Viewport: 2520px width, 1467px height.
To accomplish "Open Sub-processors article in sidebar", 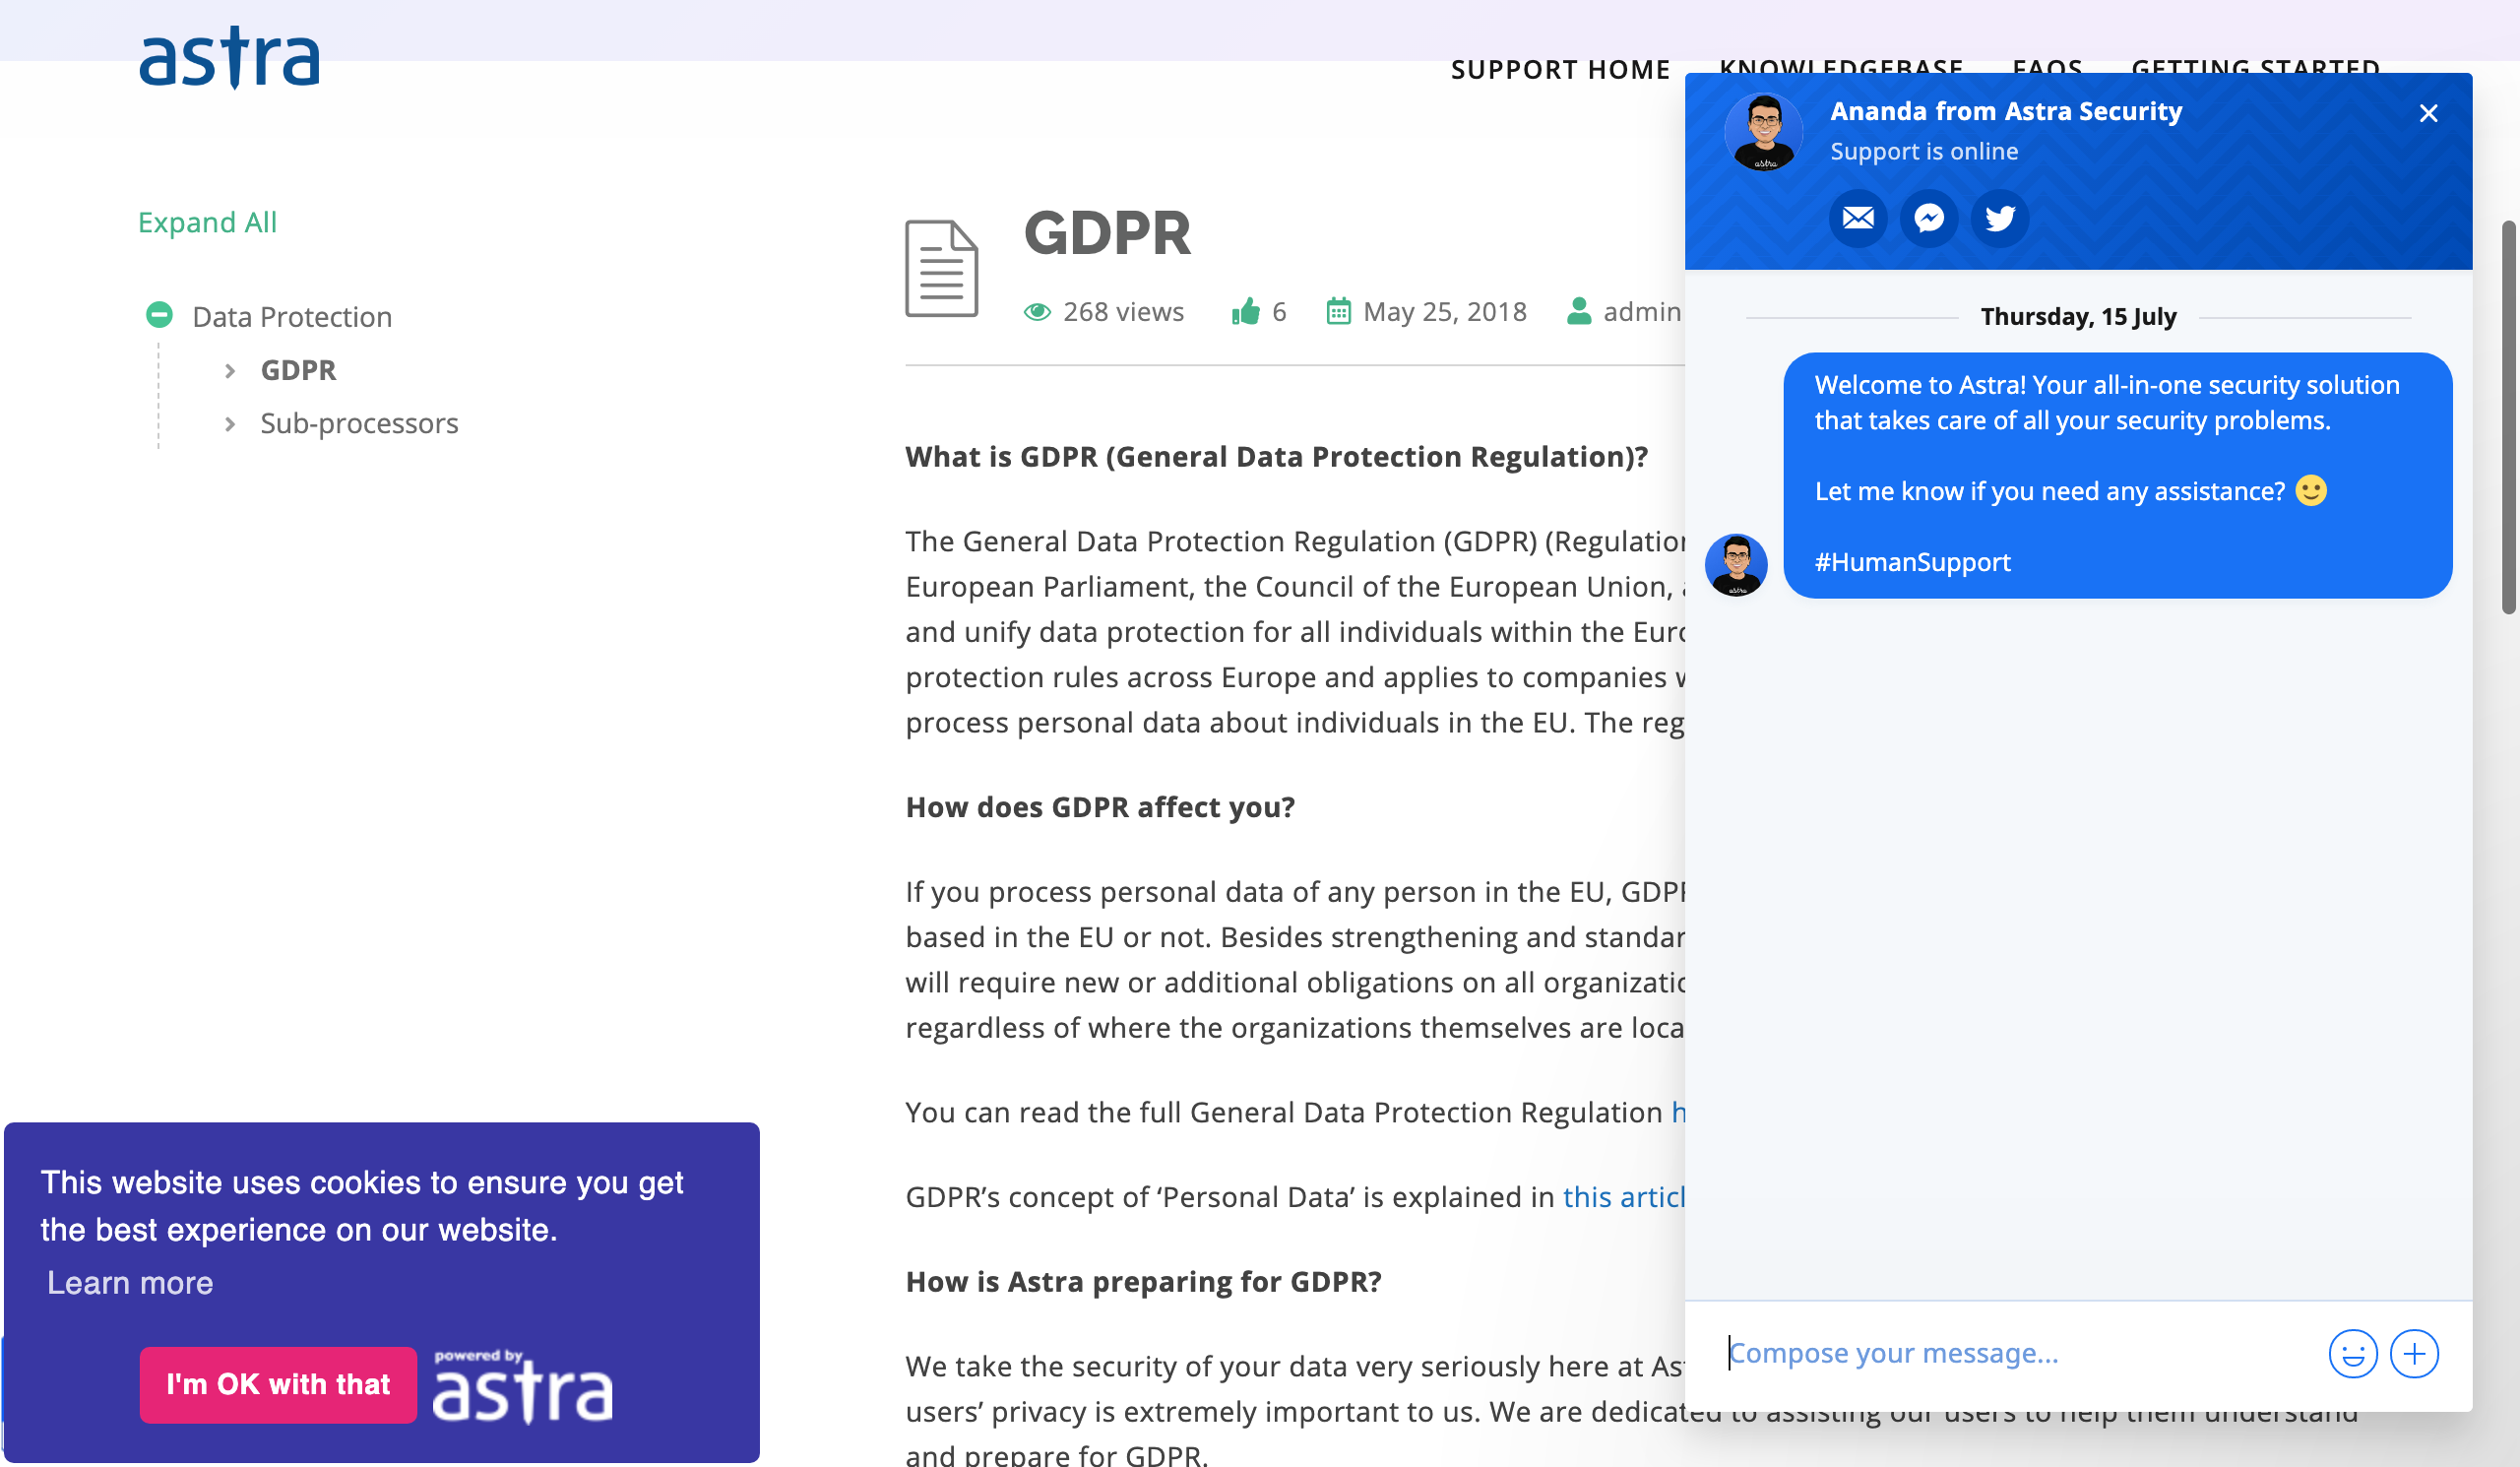I will click(359, 423).
